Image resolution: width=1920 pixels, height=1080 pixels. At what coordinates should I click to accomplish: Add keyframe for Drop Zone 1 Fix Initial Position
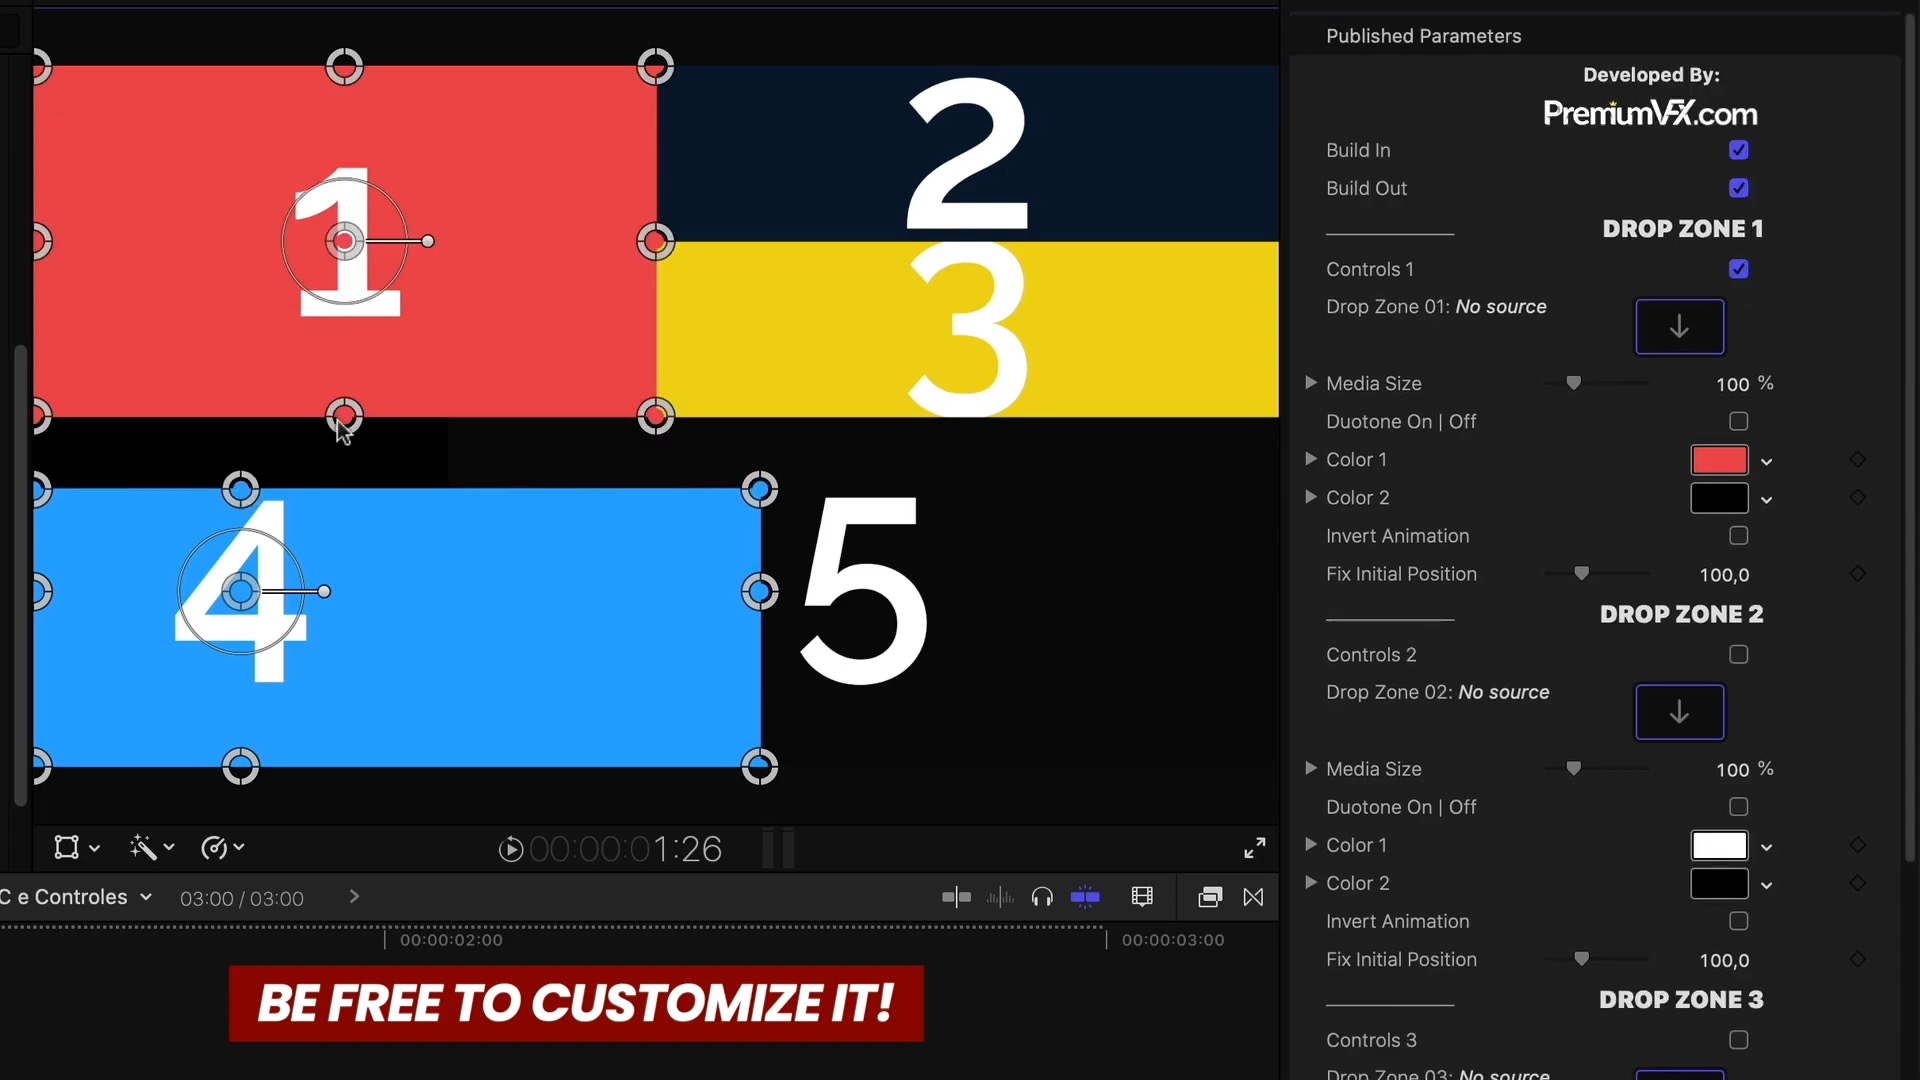coord(1858,574)
